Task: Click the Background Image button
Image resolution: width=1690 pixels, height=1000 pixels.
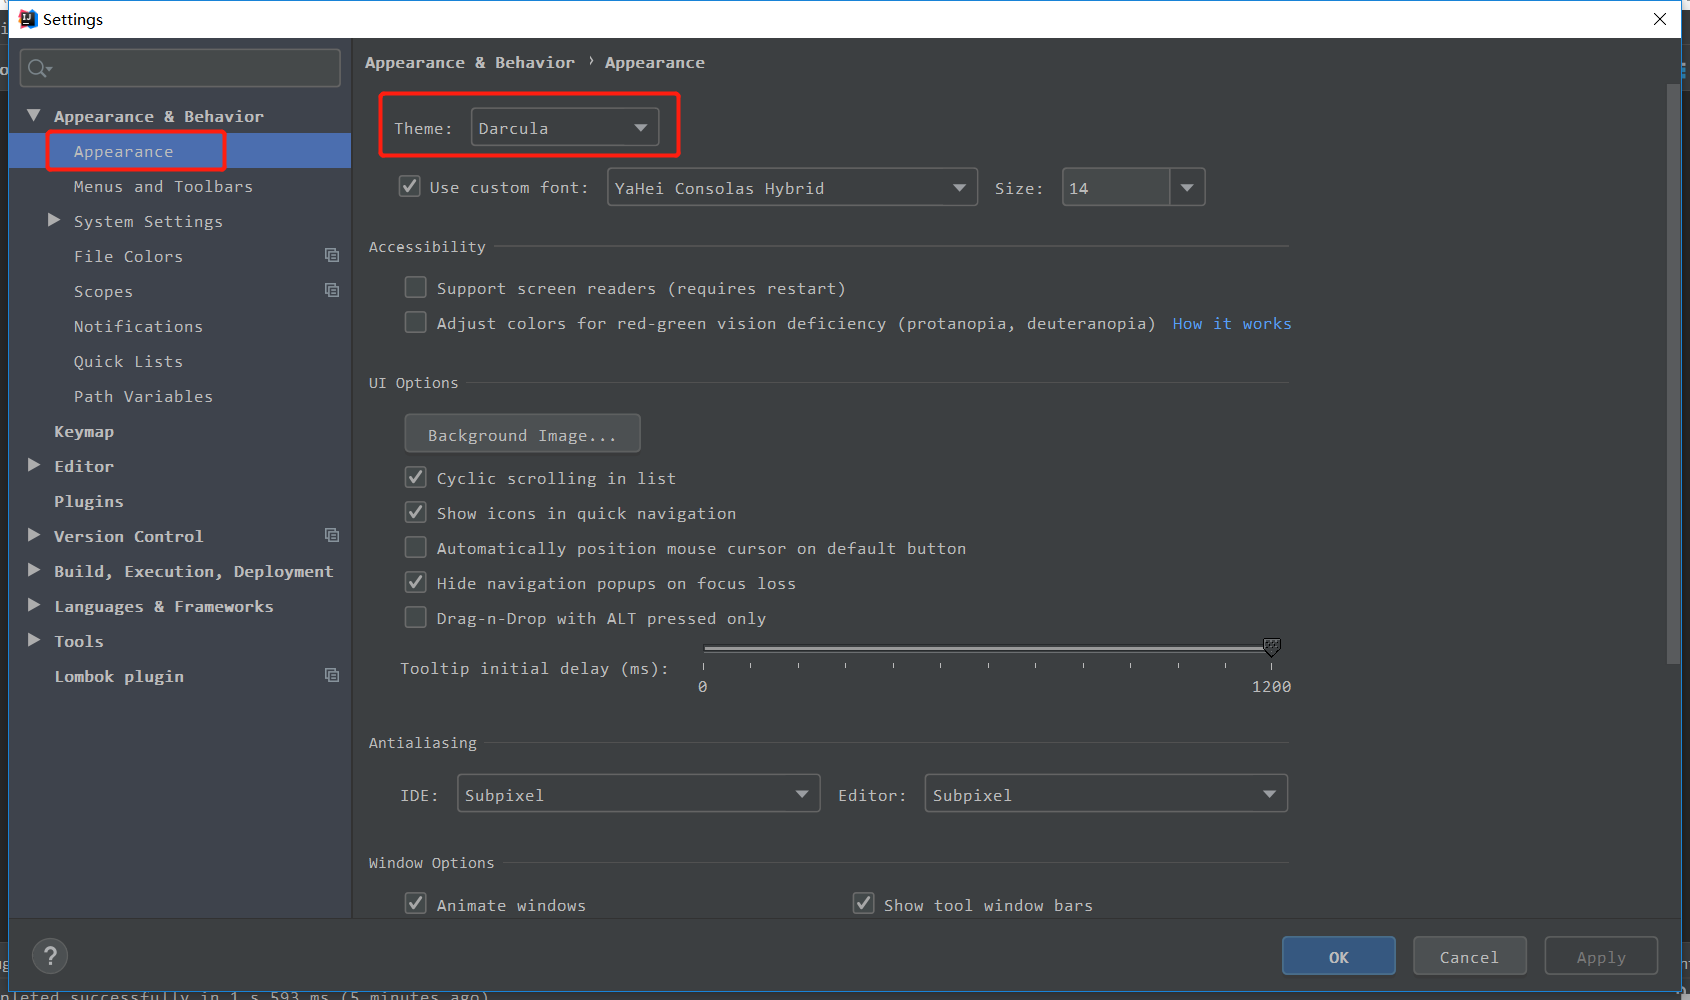Action: point(522,433)
